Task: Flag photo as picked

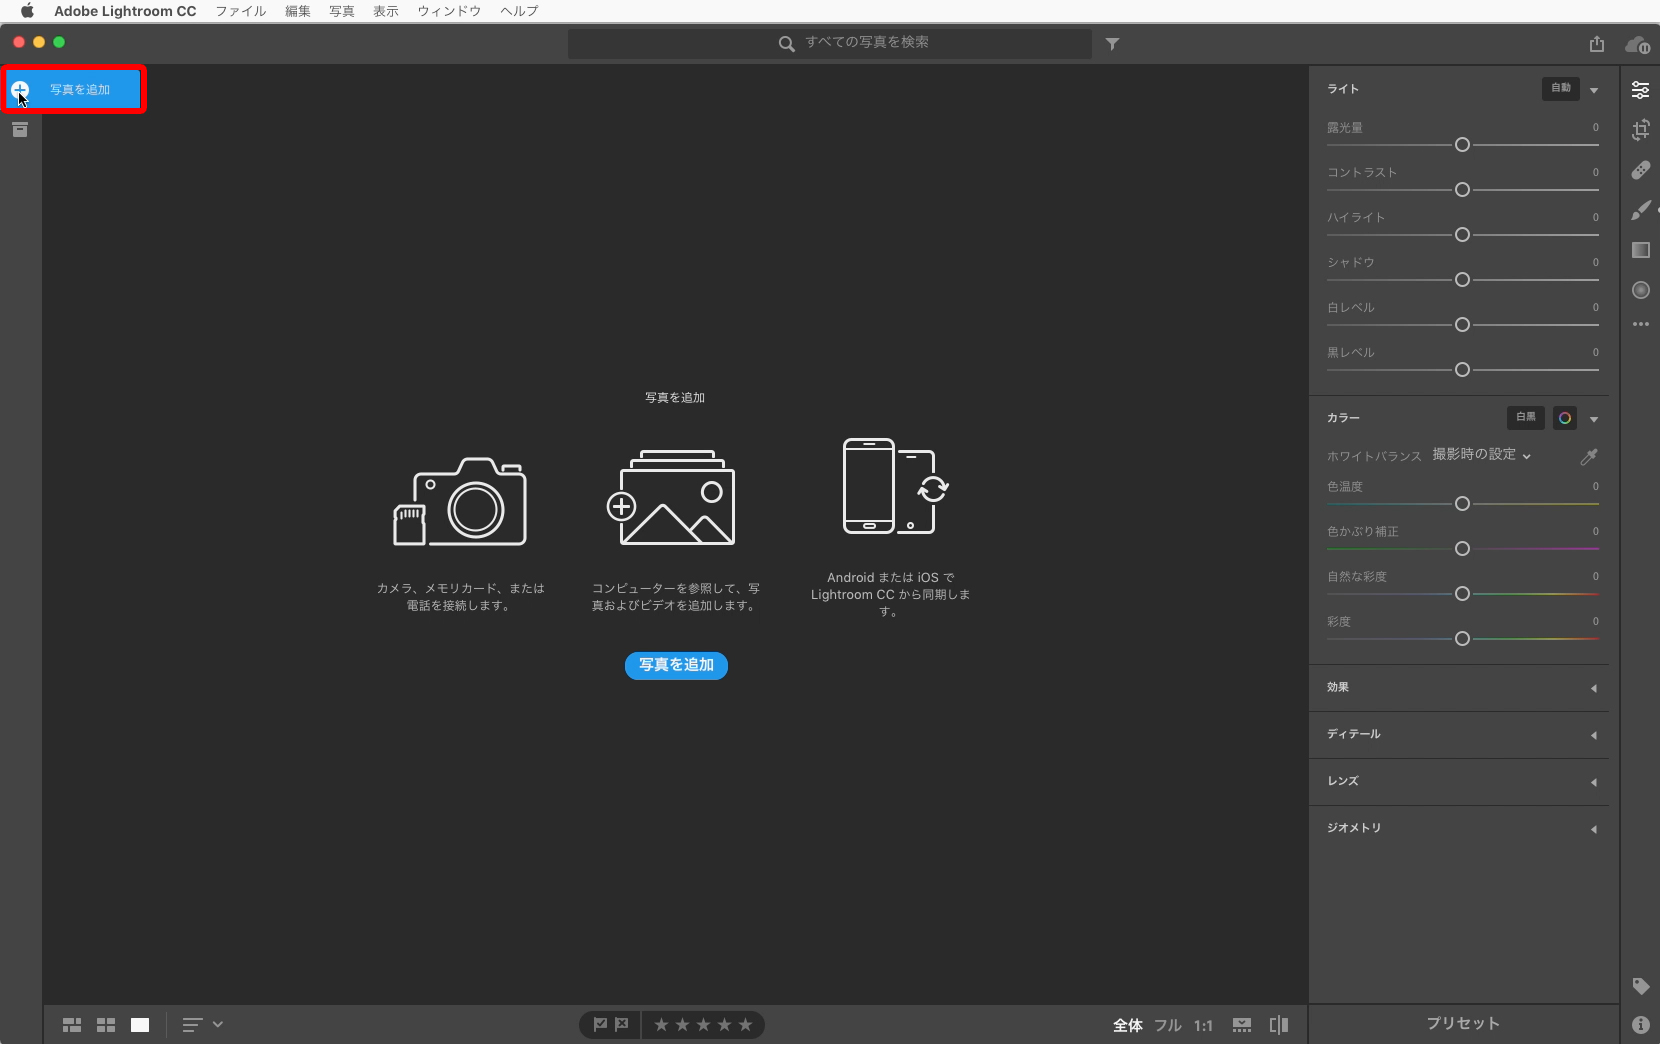Action: tap(600, 1025)
